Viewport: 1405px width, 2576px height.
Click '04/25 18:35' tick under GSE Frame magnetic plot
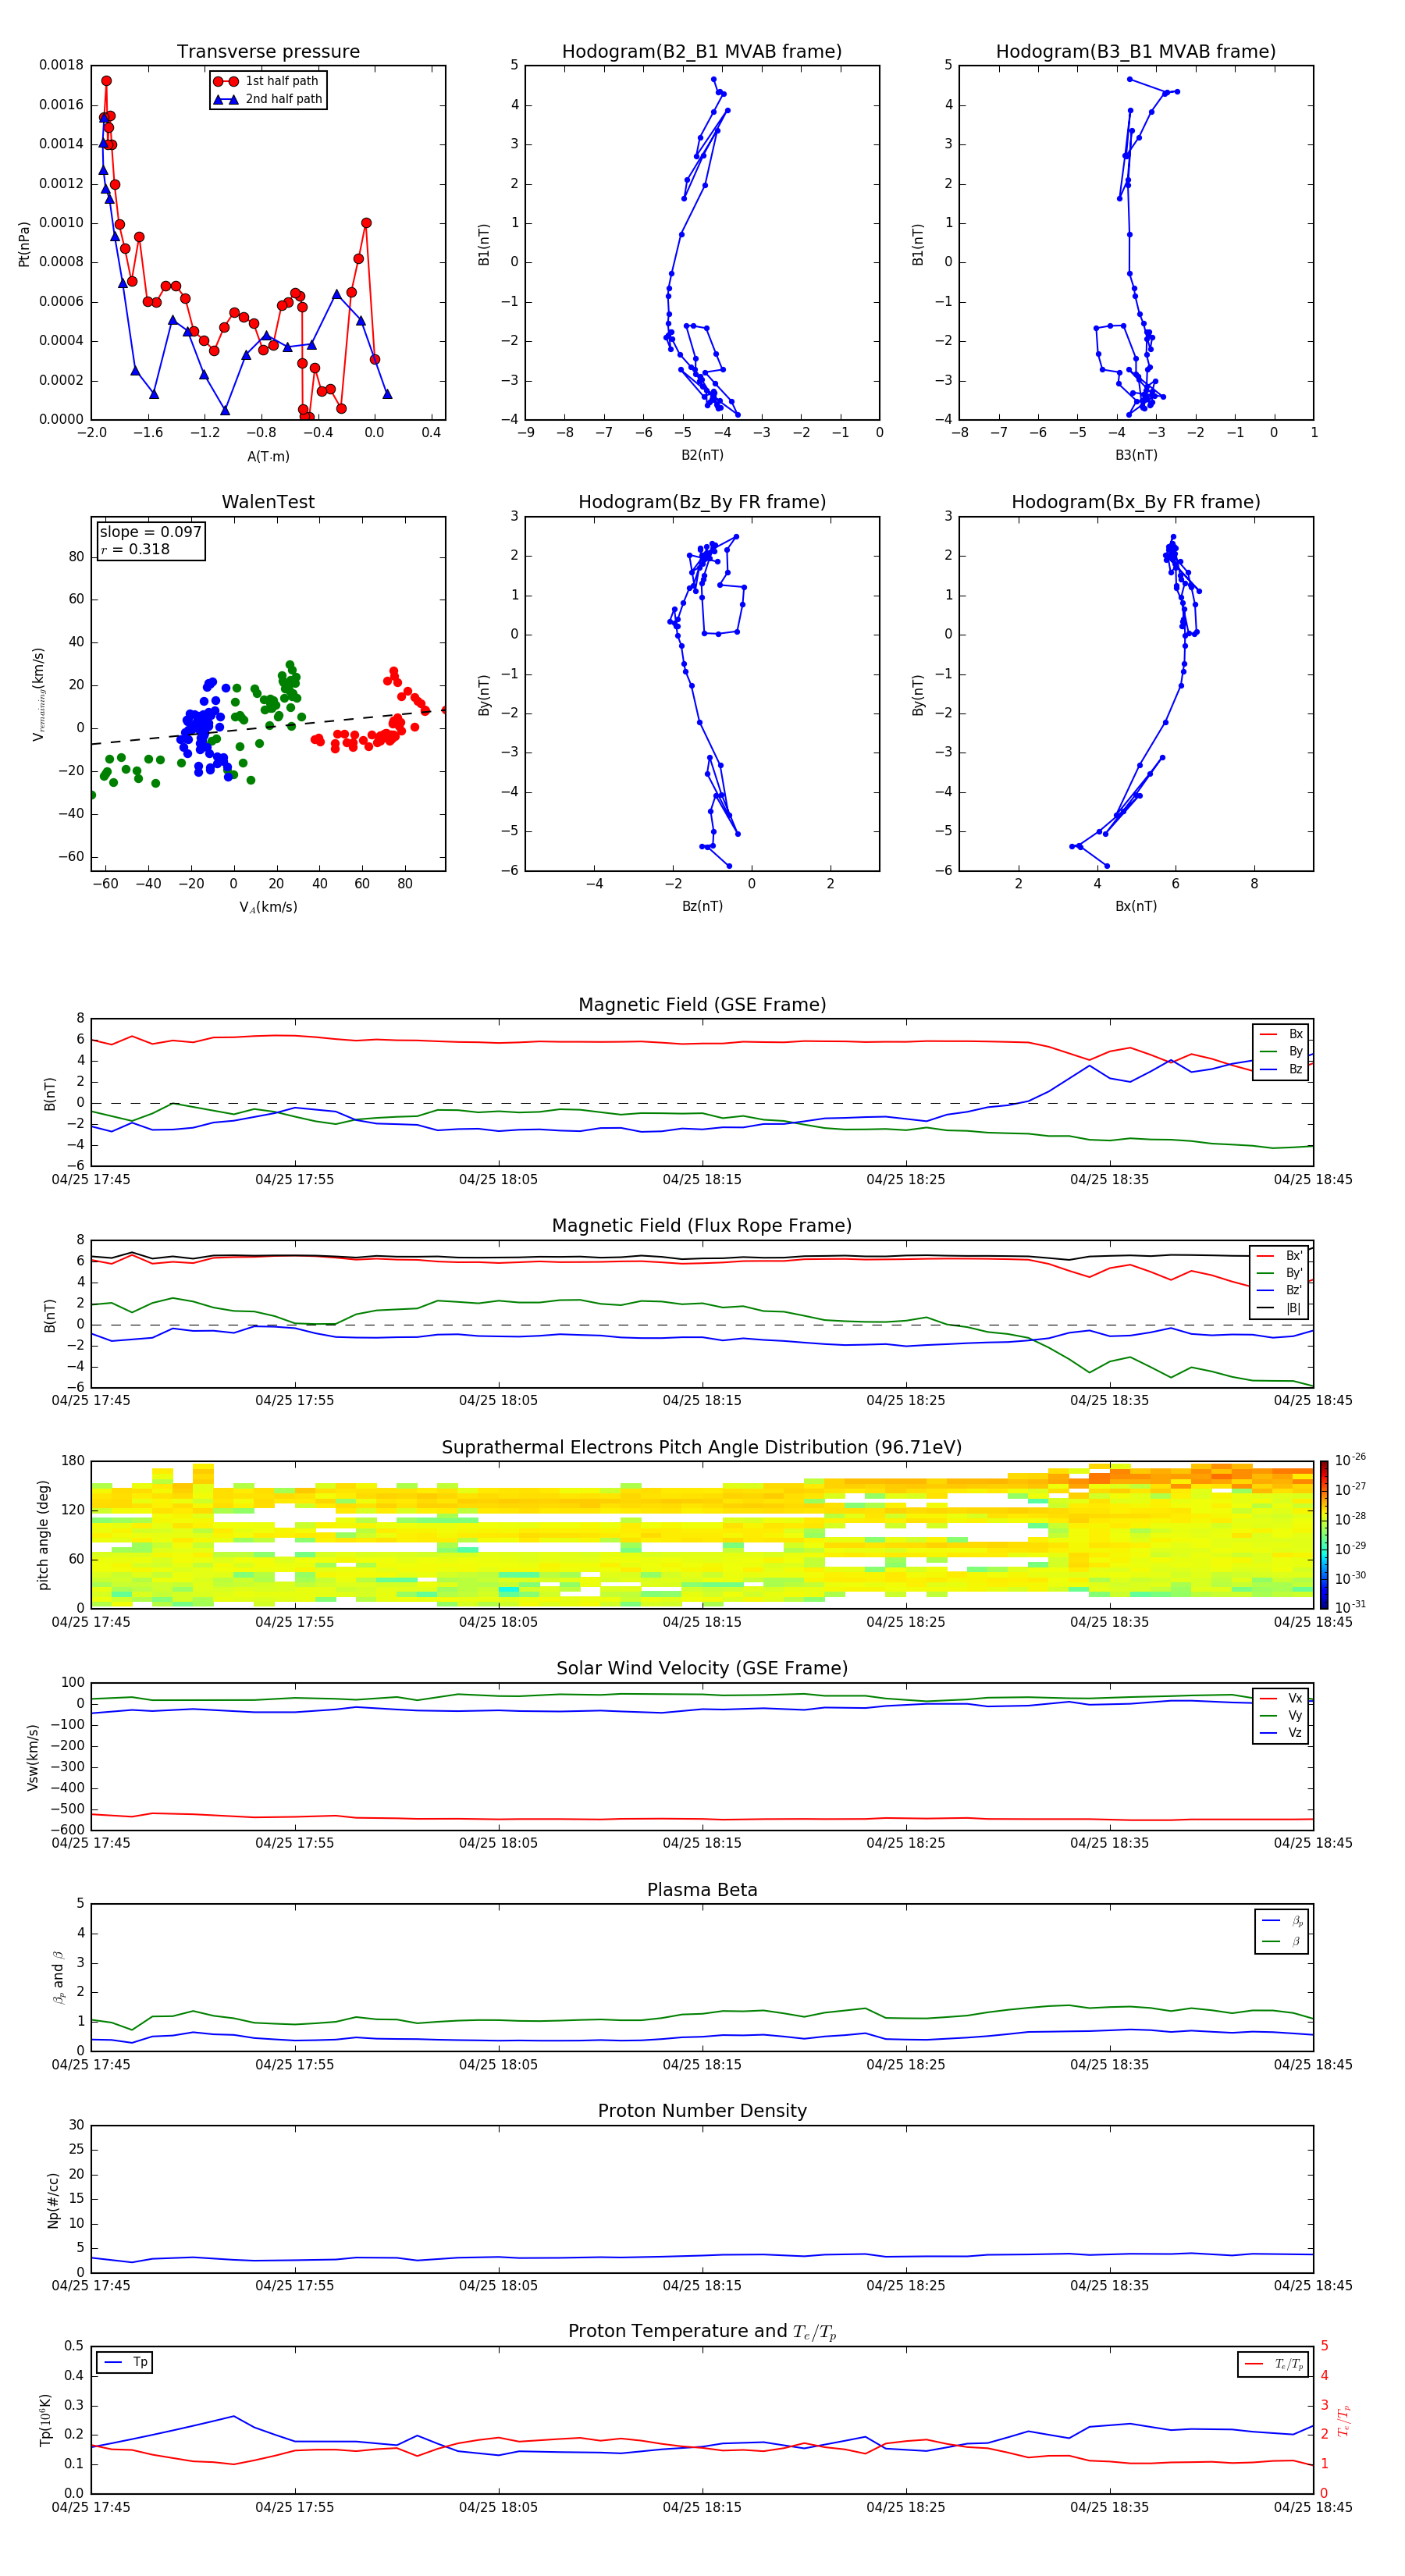1109,1180
